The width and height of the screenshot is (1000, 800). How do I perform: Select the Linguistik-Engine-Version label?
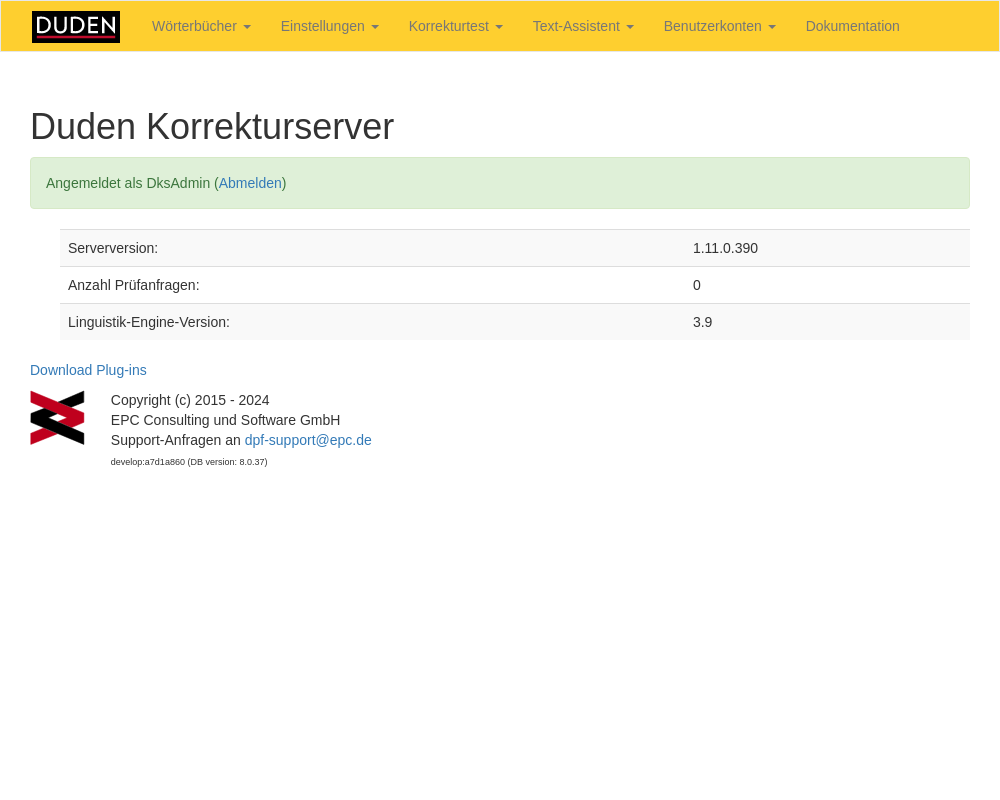coord(149,322)
